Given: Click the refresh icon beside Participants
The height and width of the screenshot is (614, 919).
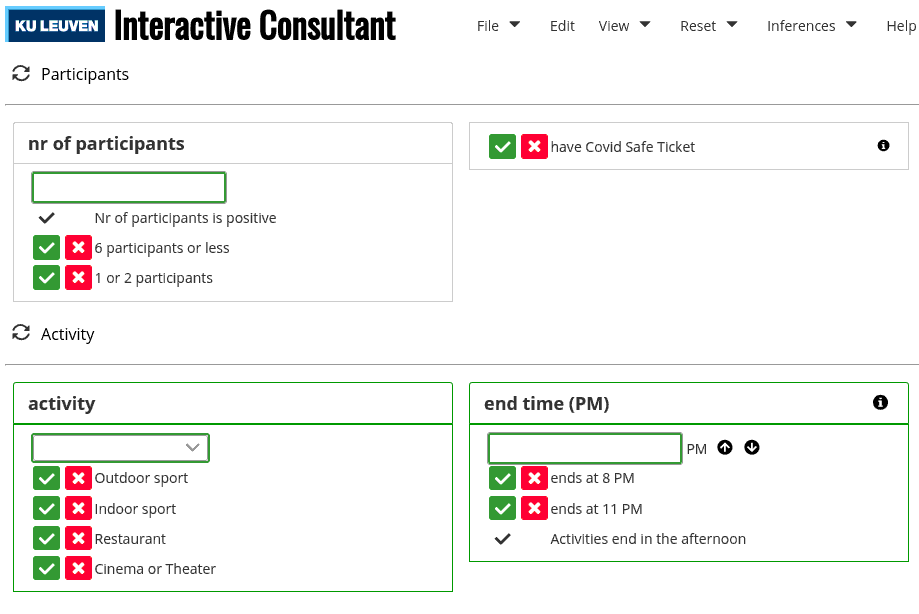Looking at the screenshot, I should [21, 74].
